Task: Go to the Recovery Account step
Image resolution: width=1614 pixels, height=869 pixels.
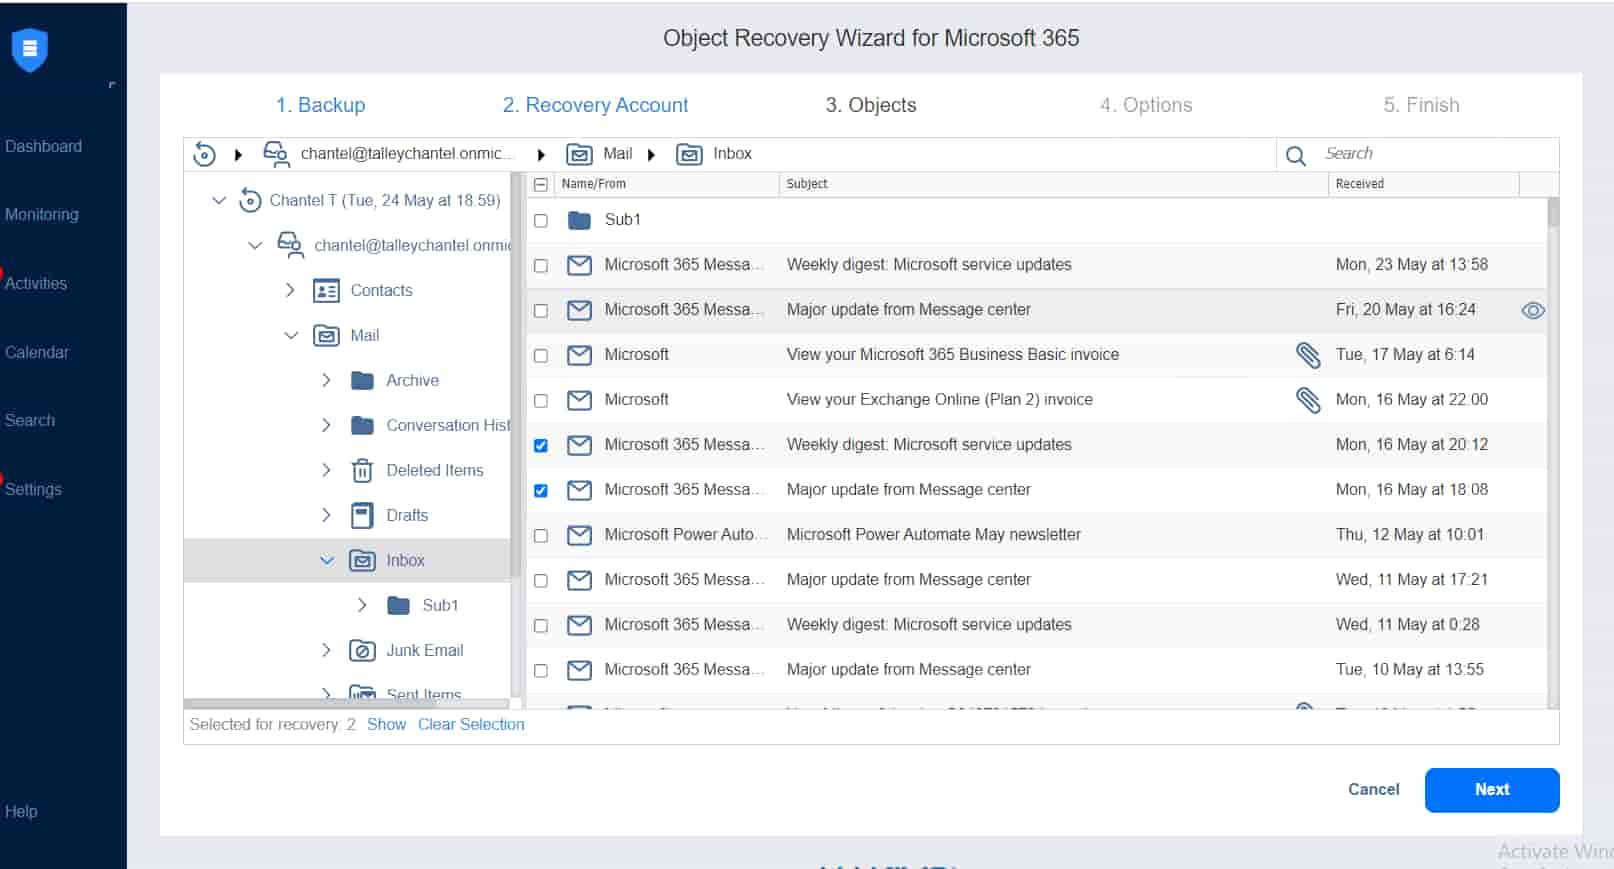Action: tap(595, 105)
